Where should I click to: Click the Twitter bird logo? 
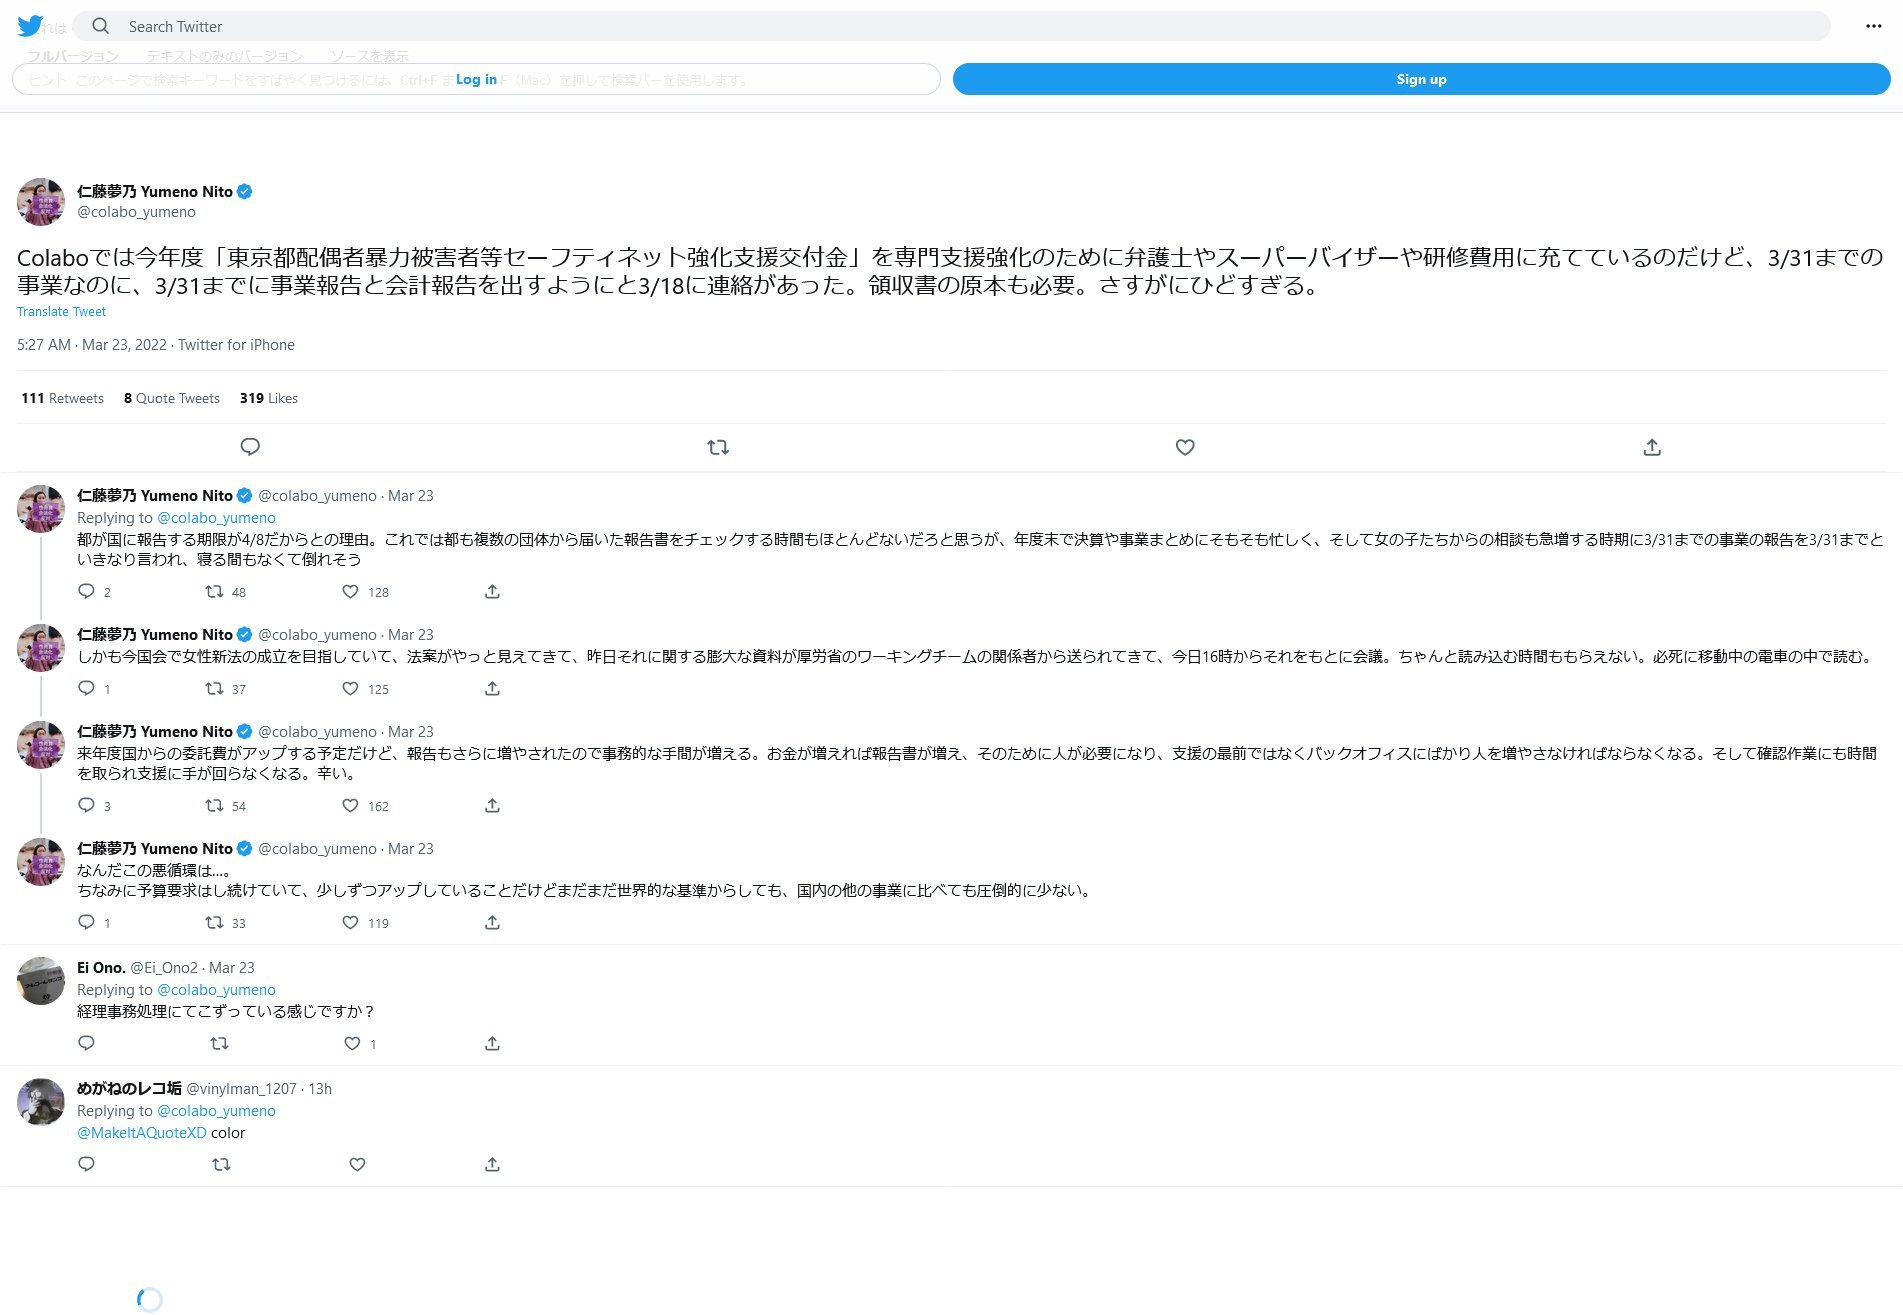tap(30, 26)
